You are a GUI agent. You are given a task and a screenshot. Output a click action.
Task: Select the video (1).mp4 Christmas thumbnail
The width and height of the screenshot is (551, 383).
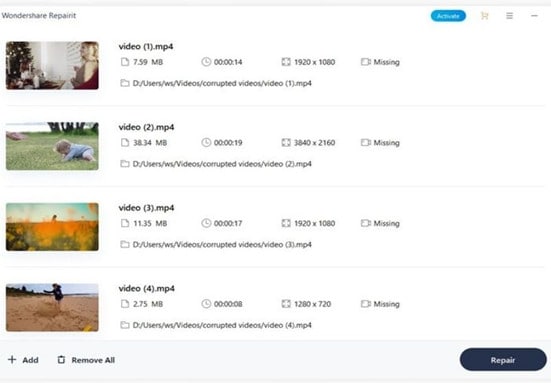[x=52, y=65]
